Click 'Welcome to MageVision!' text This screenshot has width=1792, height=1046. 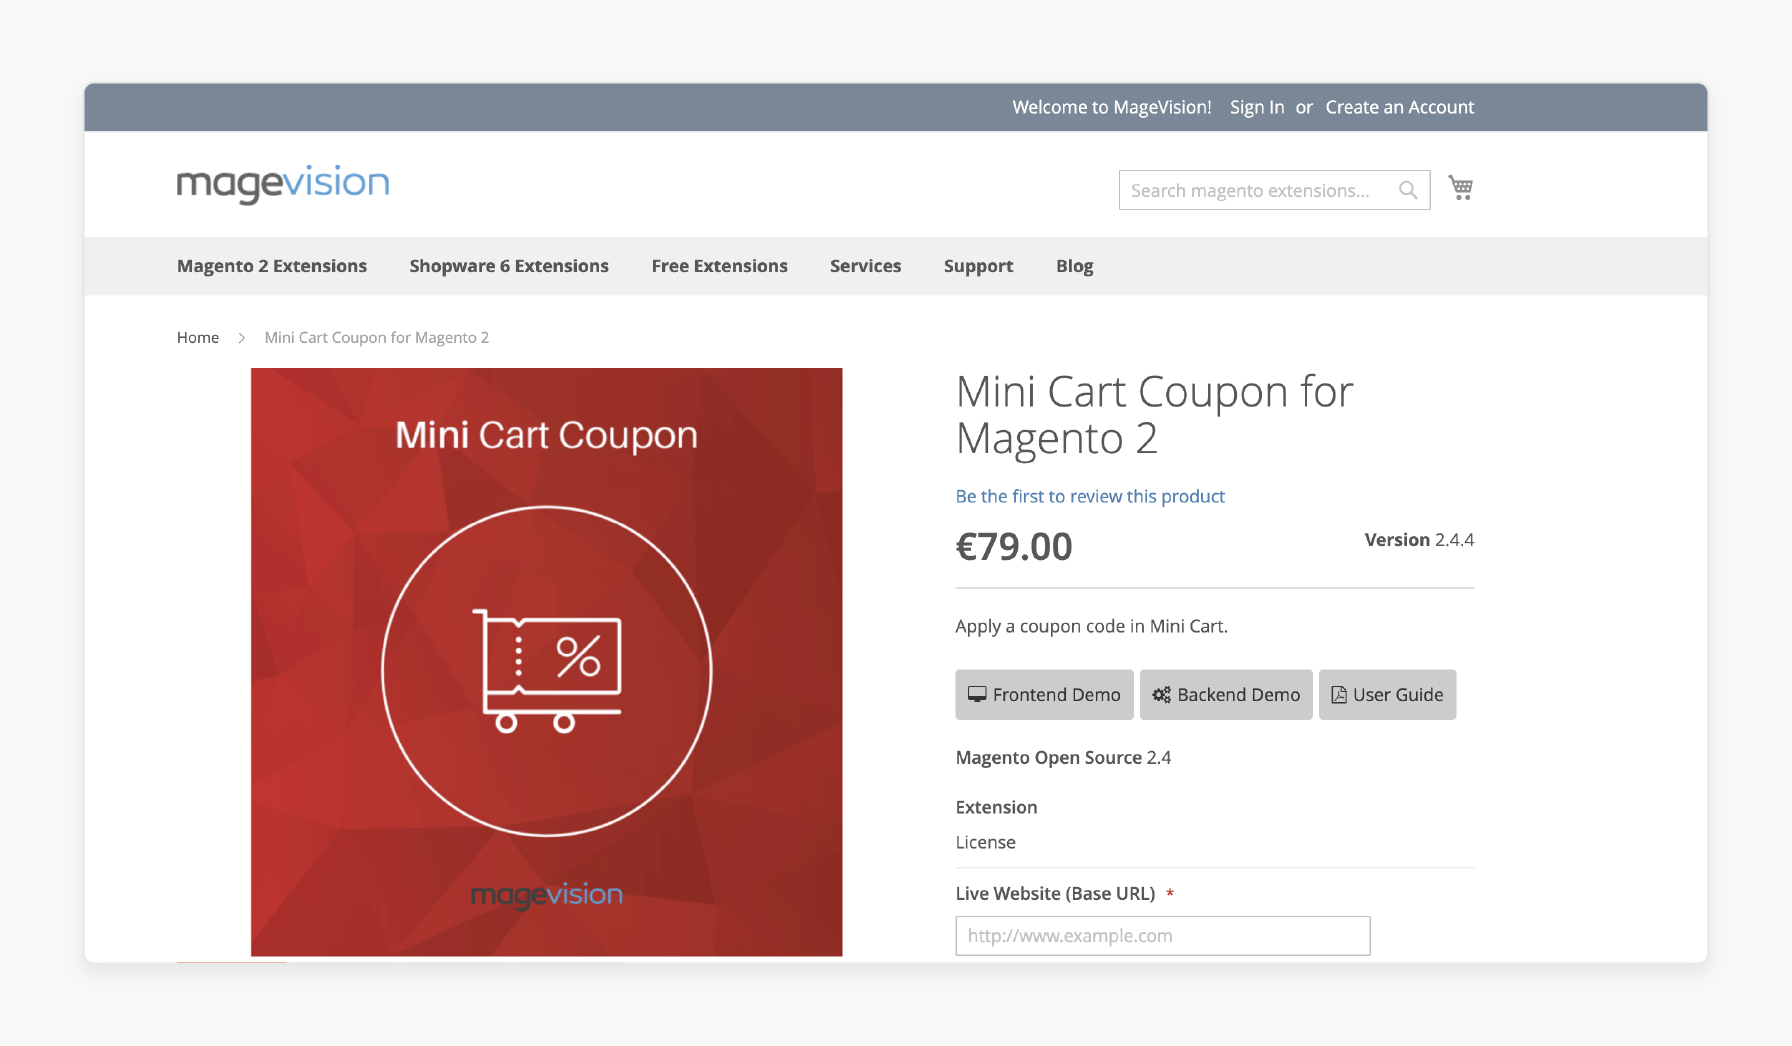click(x=1112, y=107)
